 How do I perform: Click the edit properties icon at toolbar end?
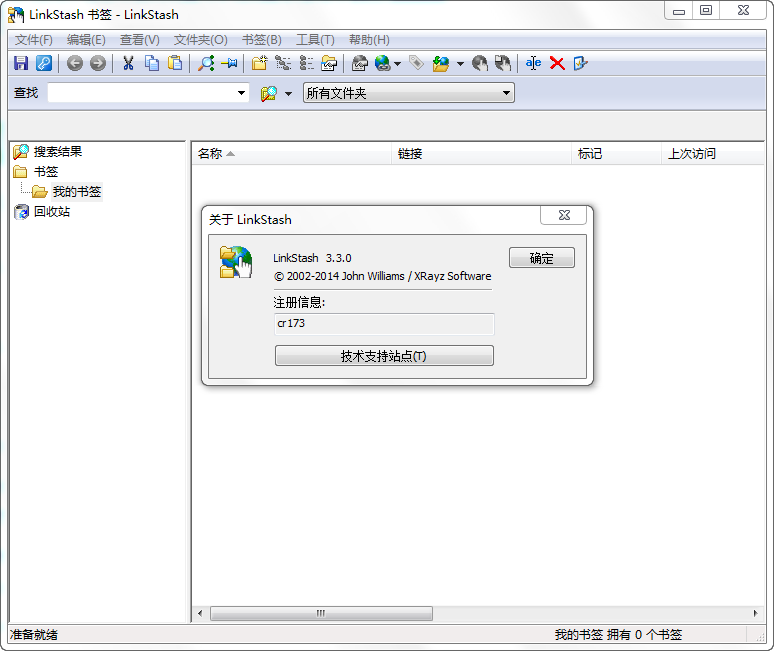tap(580, 63)
